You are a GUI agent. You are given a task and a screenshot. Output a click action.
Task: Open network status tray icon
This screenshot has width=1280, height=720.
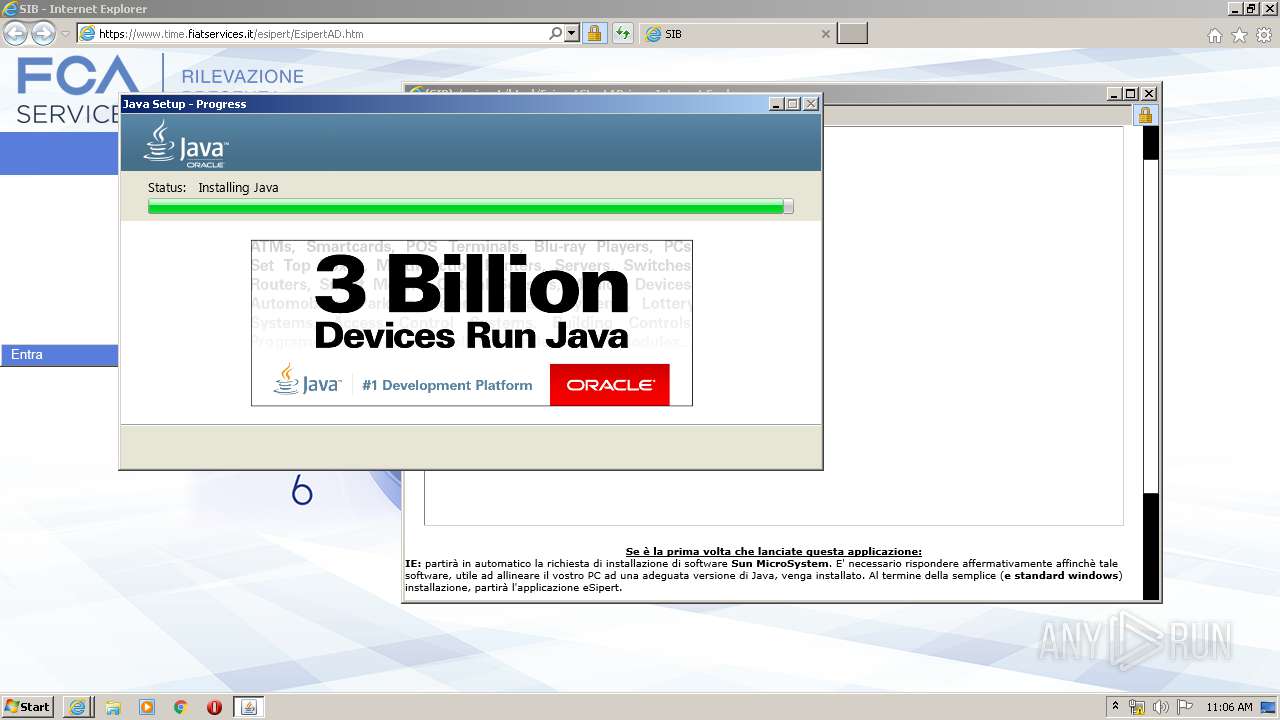[1137, 707]
